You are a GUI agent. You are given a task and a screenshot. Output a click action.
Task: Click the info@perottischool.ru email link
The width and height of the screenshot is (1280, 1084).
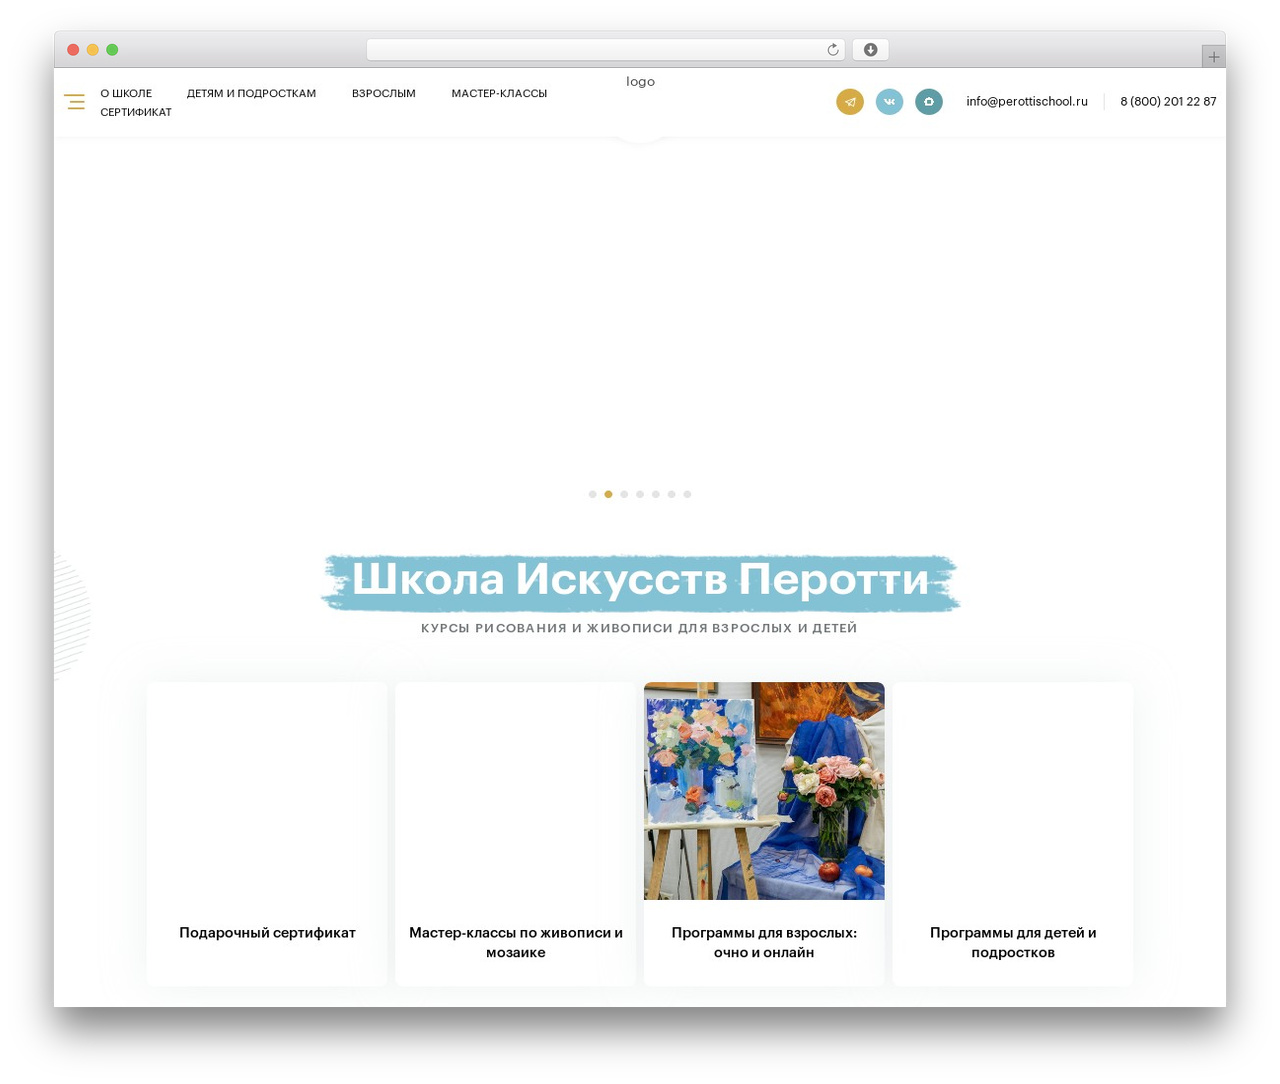click(x=1027, y=102)
